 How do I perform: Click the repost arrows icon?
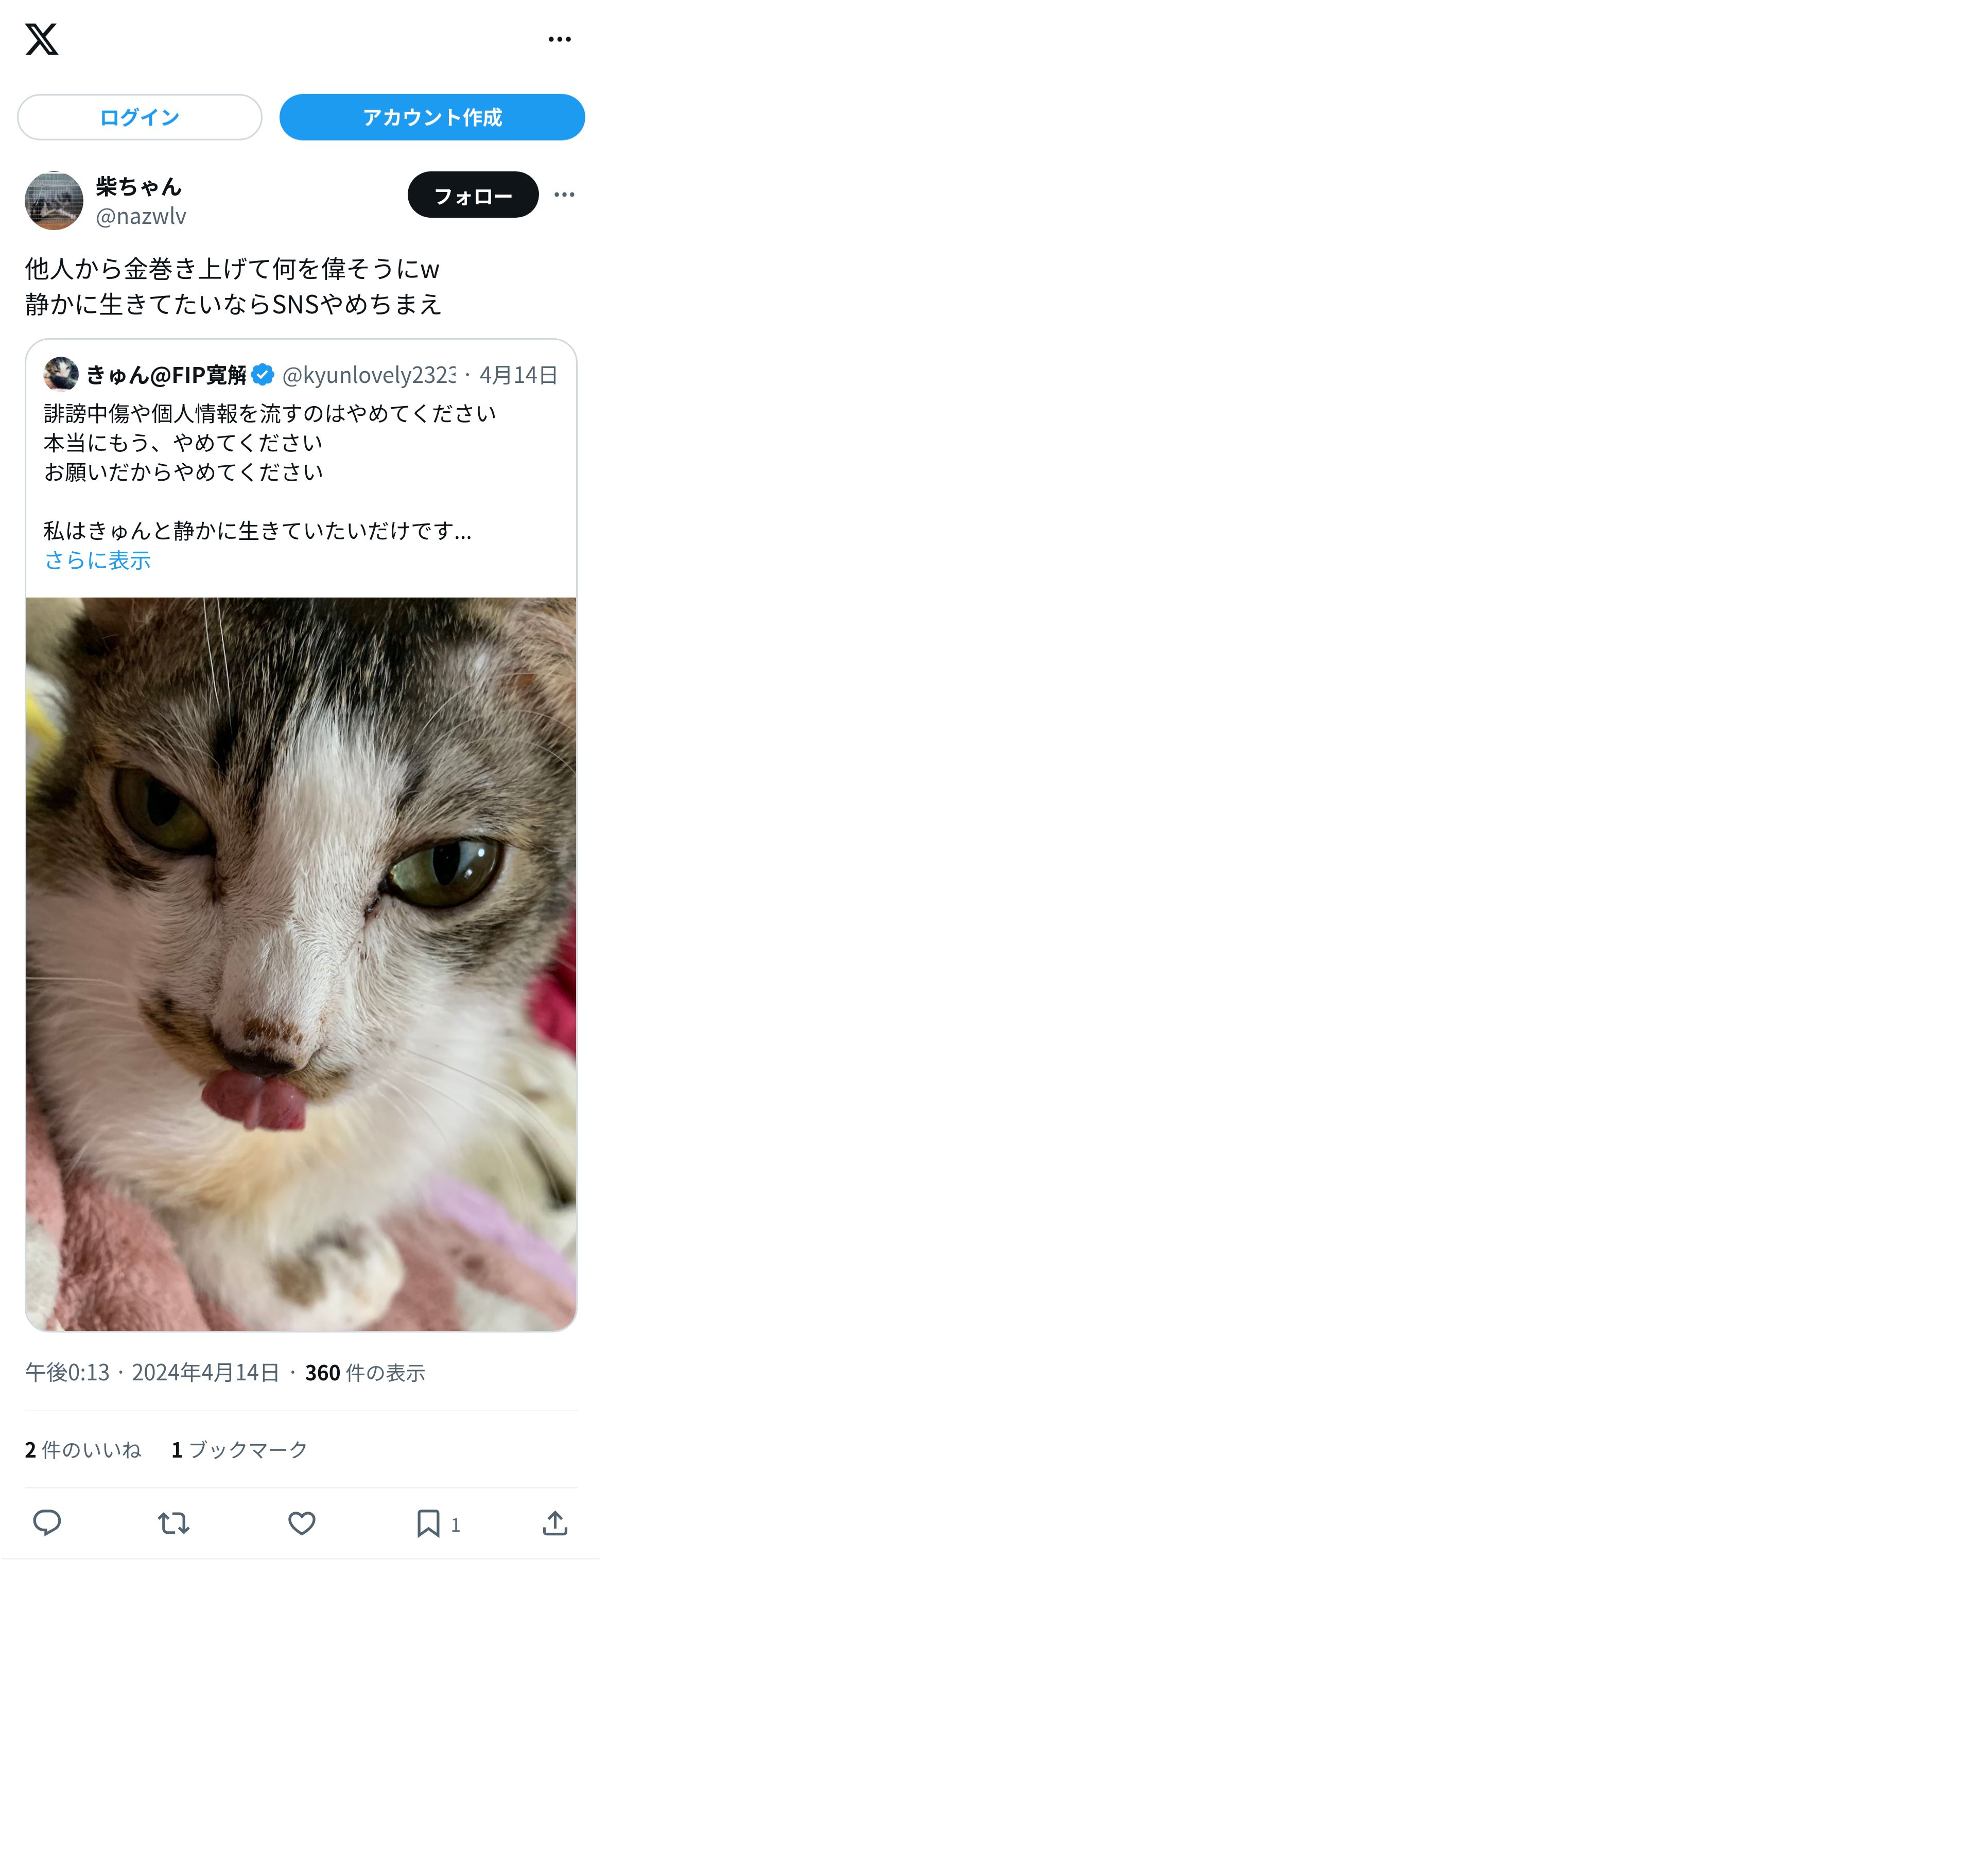pyautogui.click(x=174, y=1523)
